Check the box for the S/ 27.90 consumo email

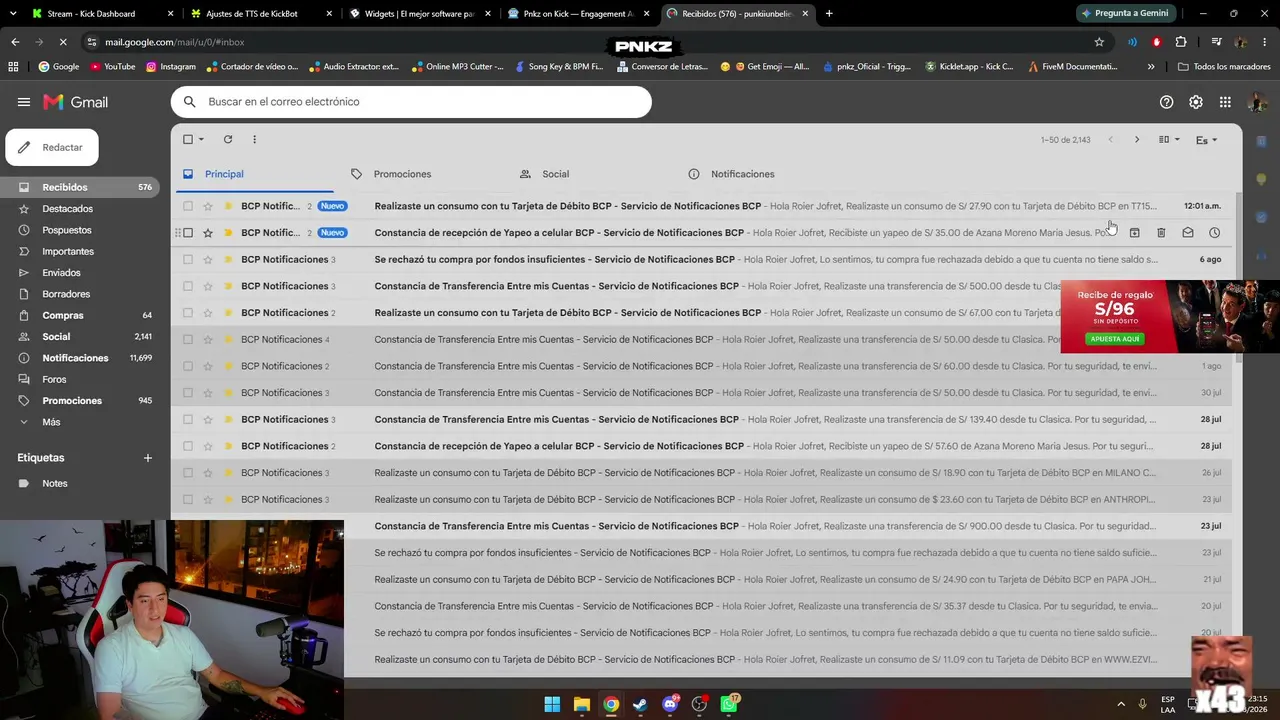point(188,206)
